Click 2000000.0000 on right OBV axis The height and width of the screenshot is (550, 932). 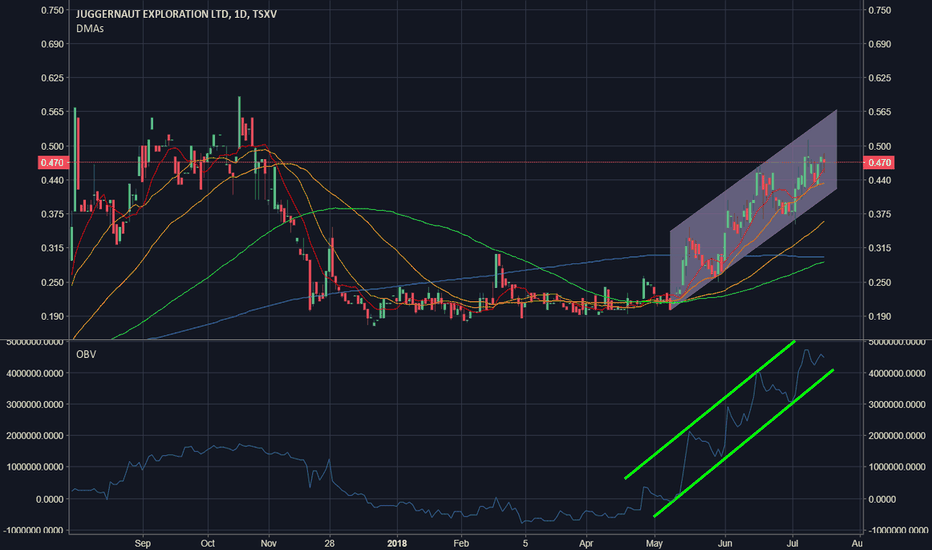(897, 436)
